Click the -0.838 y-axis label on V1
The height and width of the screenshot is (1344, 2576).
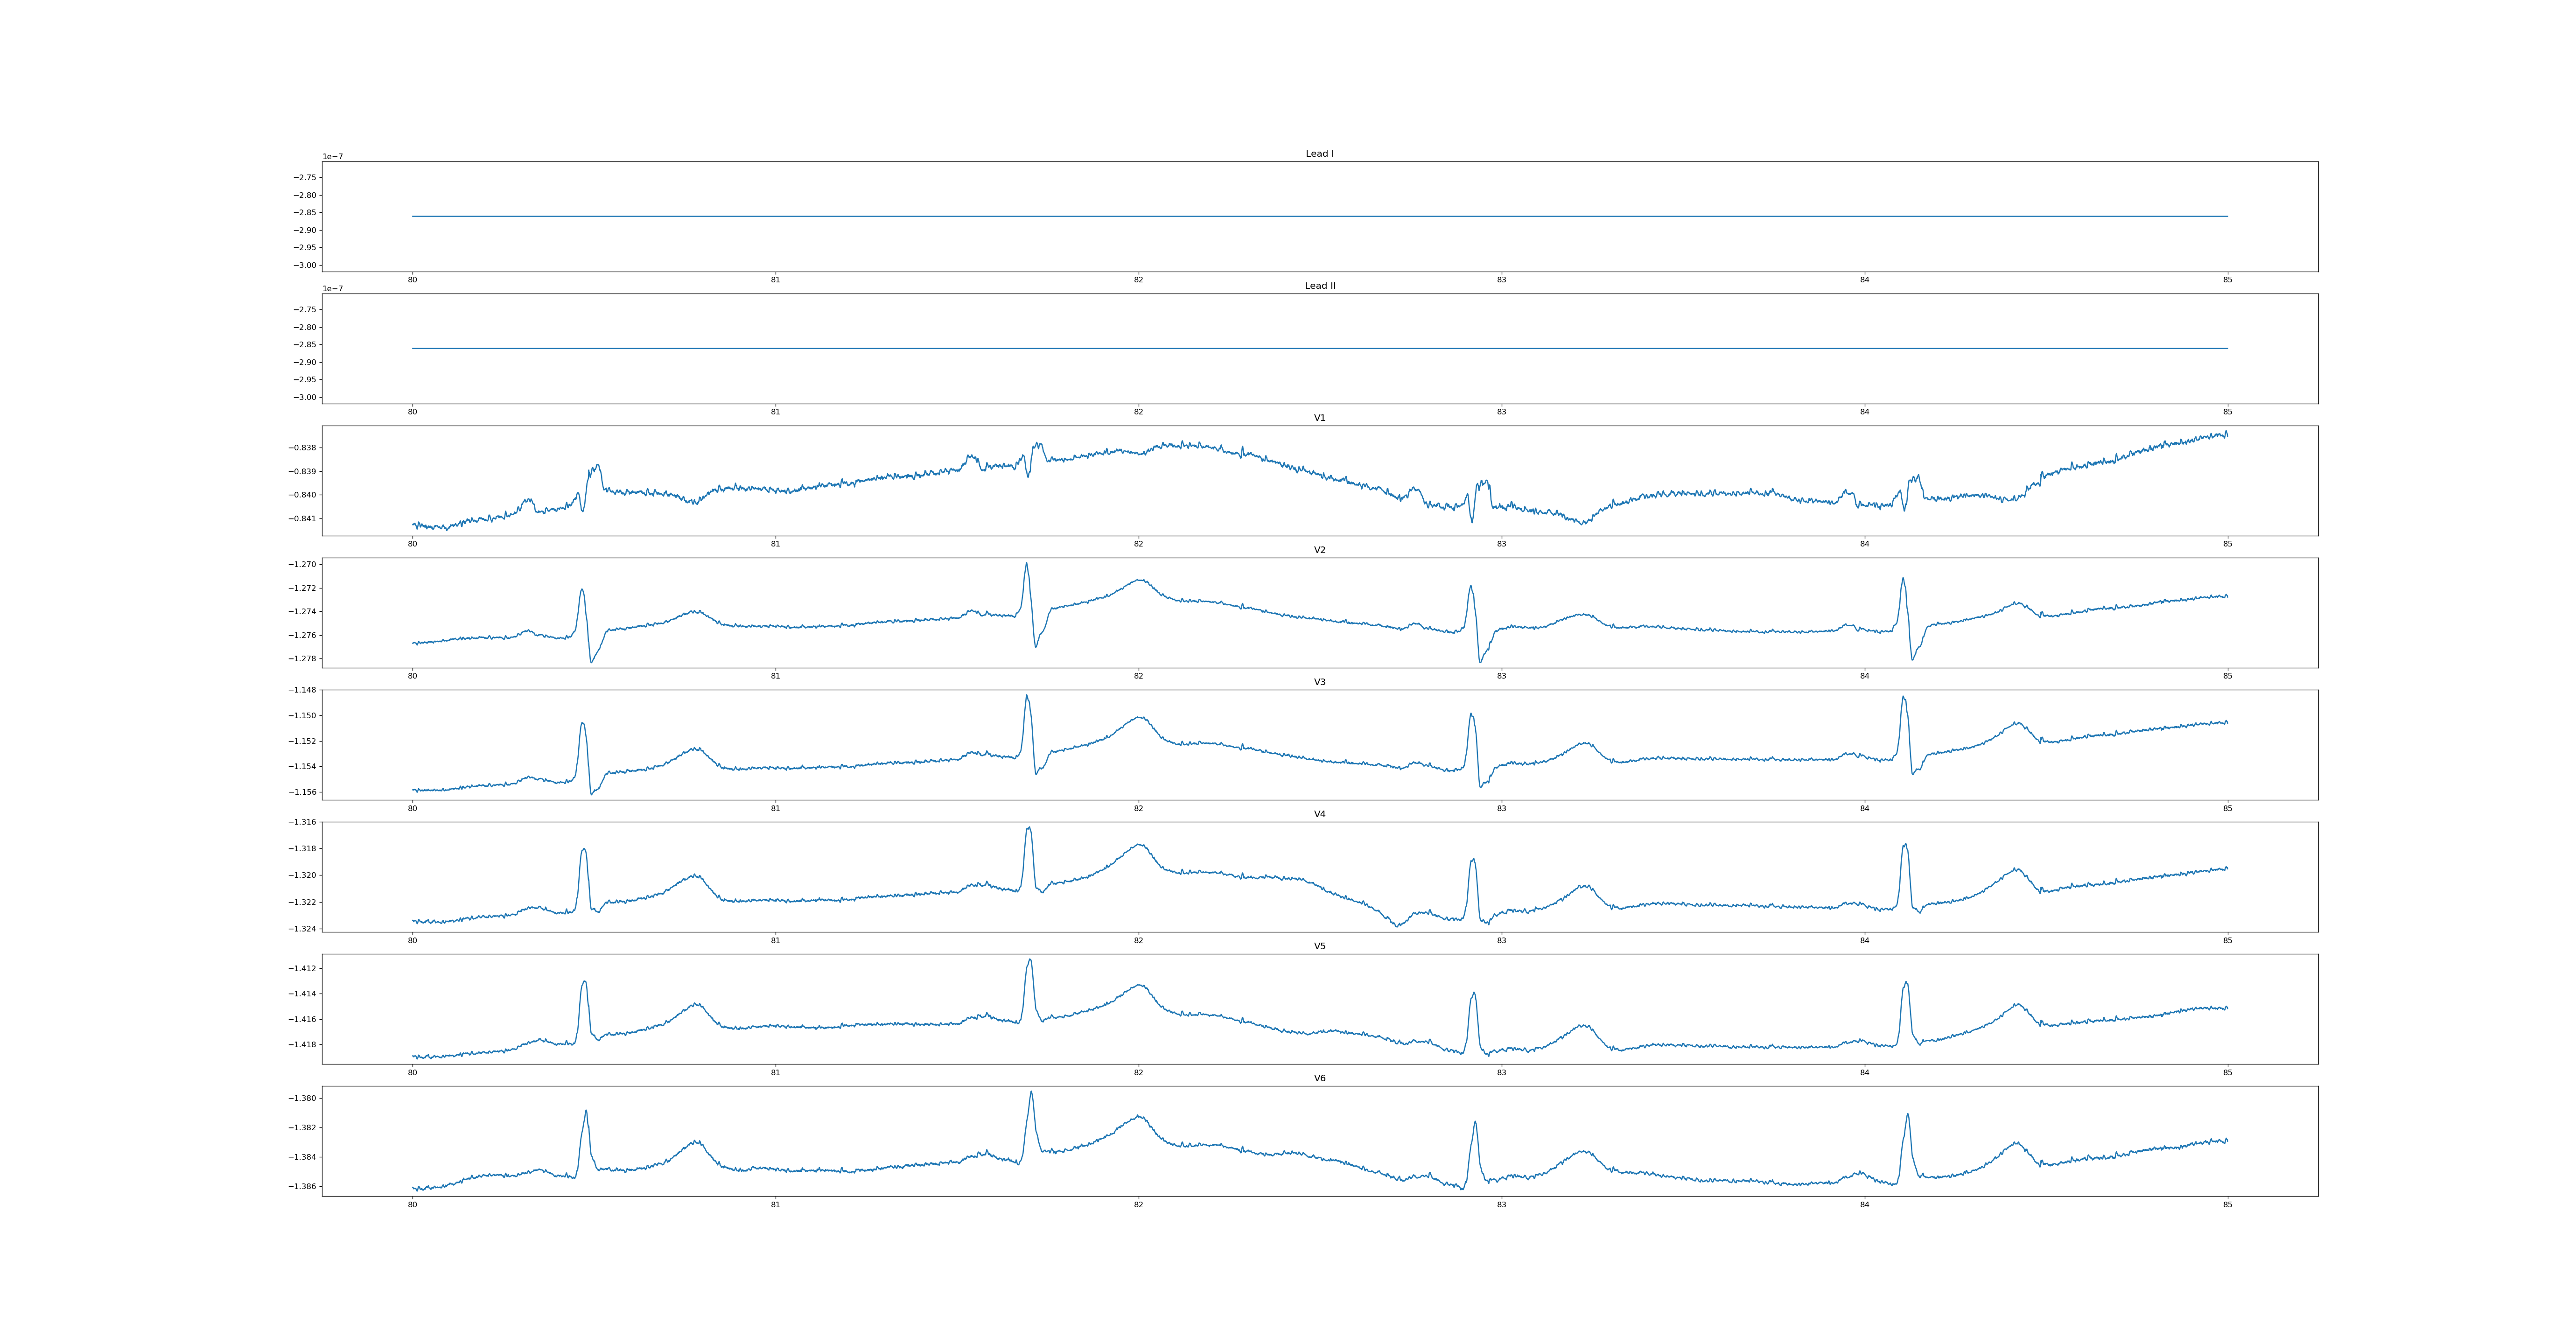pyautogui.click(x=303, y=448)
